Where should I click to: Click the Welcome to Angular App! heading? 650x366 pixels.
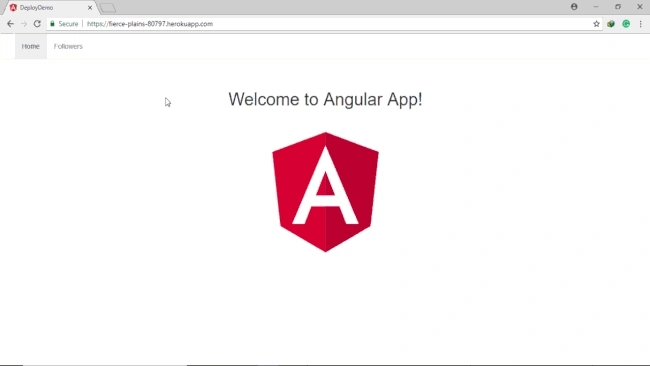pos(325,99)
